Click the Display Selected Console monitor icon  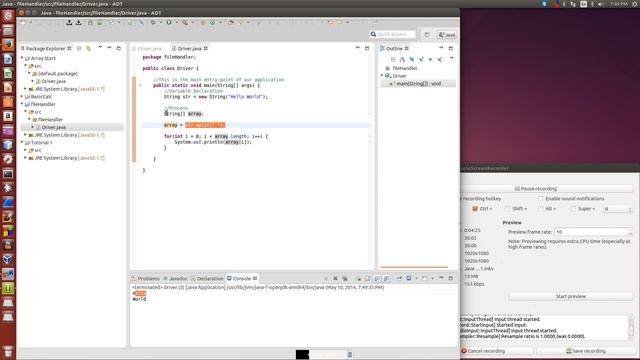[409, 278]
